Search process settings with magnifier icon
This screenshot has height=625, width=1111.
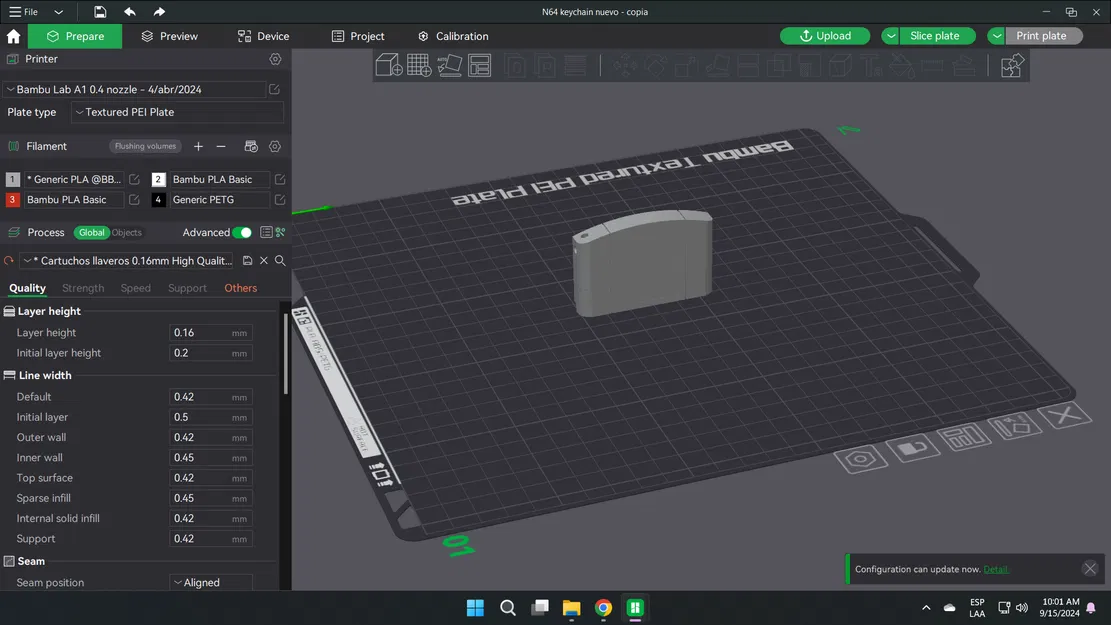pyautogui.click(x=280, y=261)
